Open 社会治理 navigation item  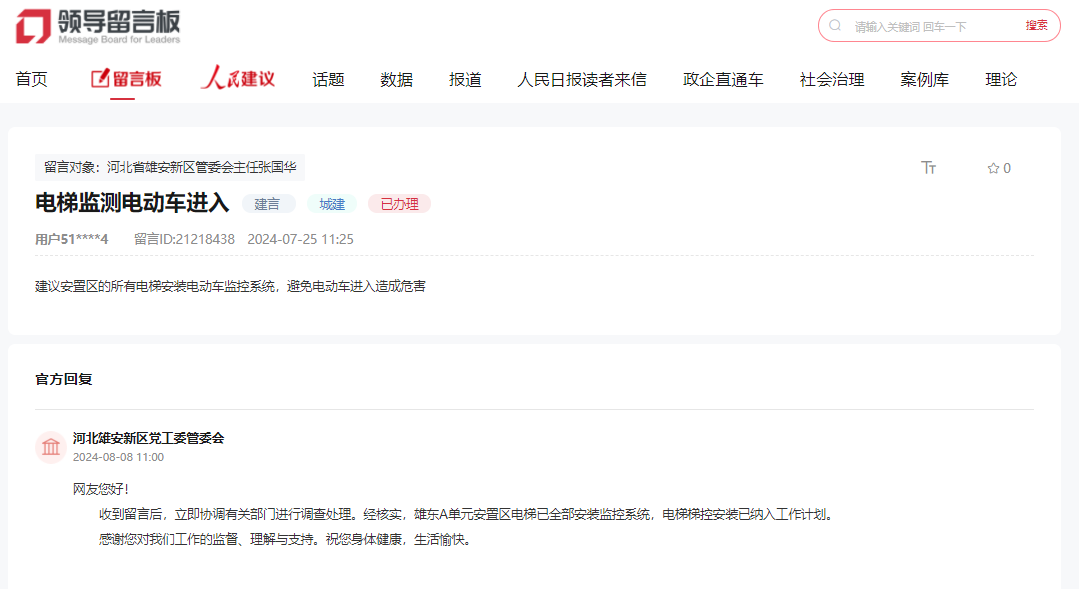coord(831,80)
